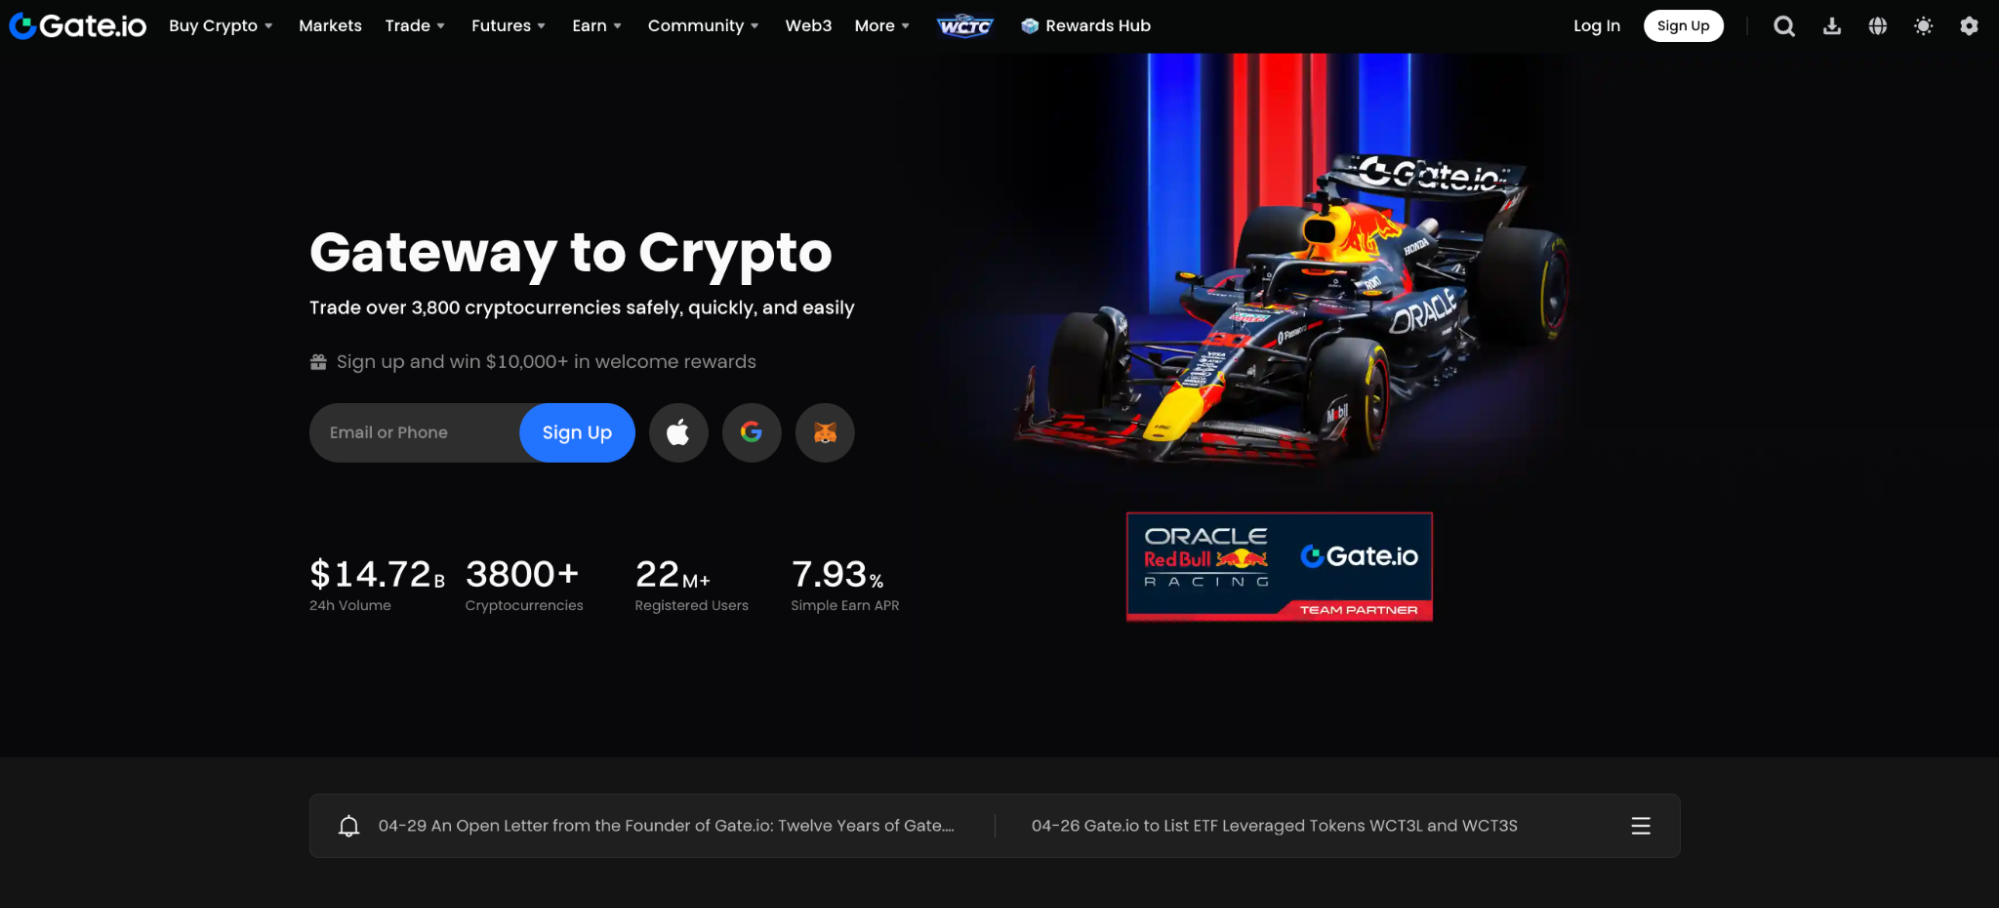
Task: Connect with MetaMask fox icon
Action: 824,433
